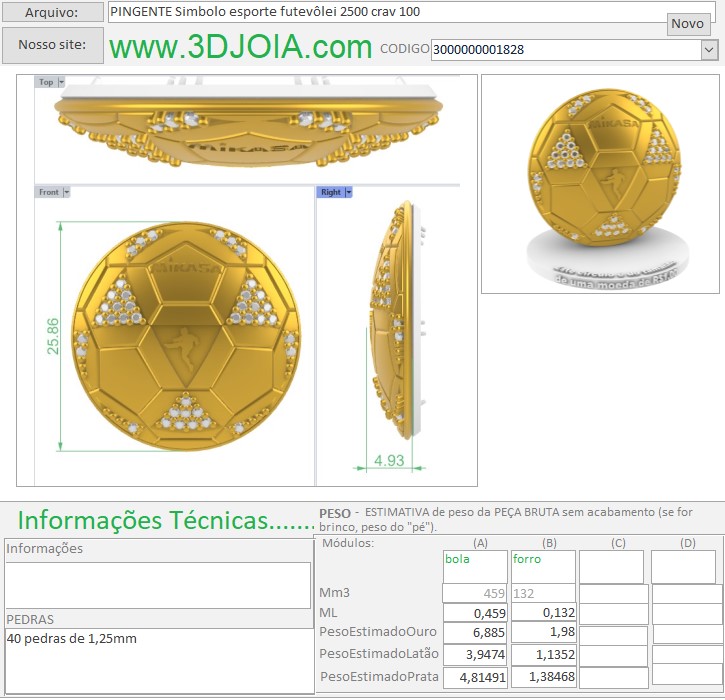
Task: Open the Front viewport dropdown arrow
Action: pyautogui.click(x=67, y=192)
